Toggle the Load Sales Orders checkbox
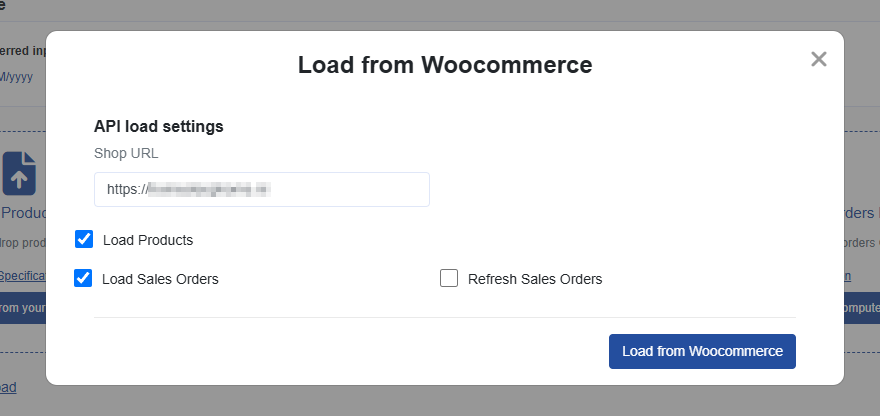880x416 pixels. 83,279
